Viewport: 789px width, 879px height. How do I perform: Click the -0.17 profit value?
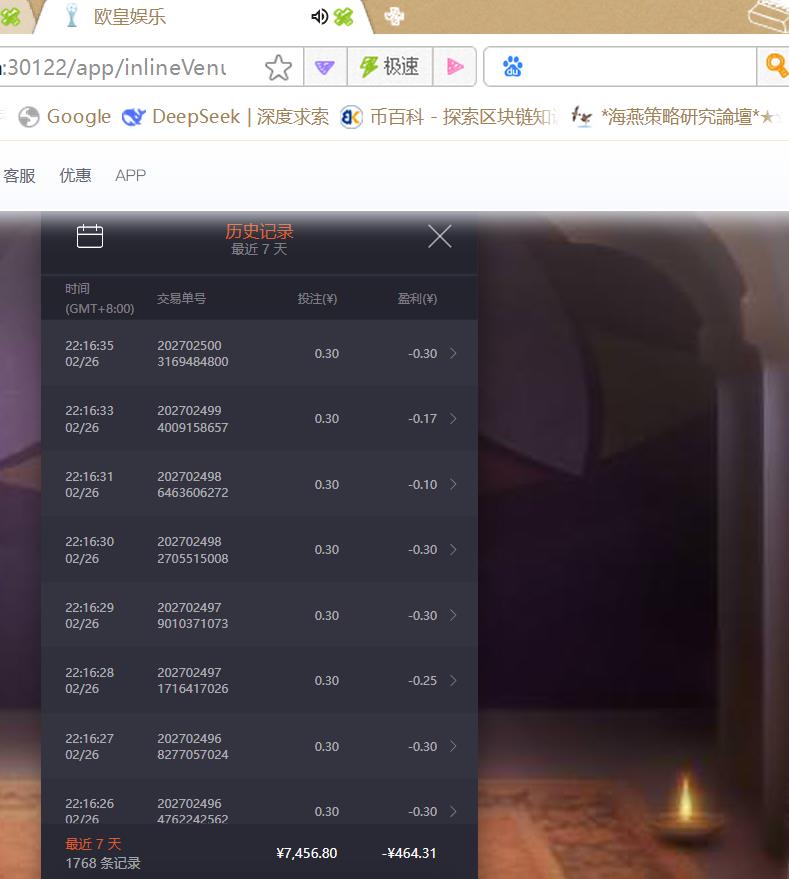[x=422, y=419]
